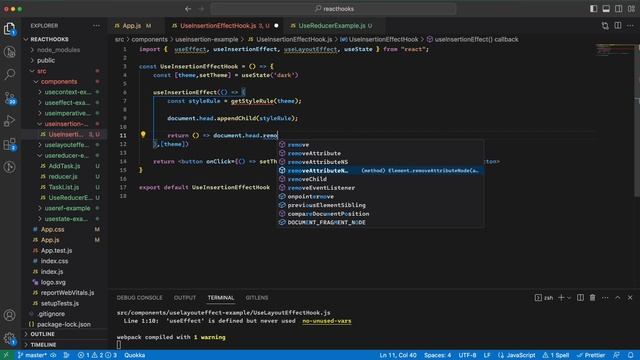Open the Extensions view
This screenshot has width=640, height=360.
pos(9,144)
